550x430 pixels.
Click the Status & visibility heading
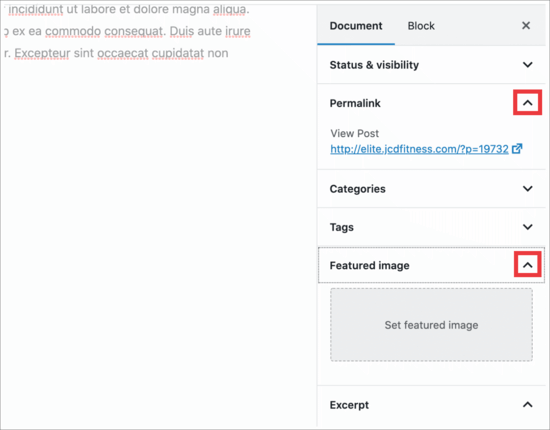(374, 65)
